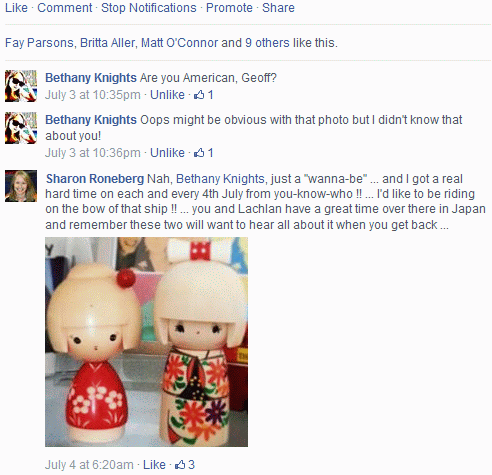This screenshot has height=475, width=492.
Task: Click the tagged Bethany Knights name in Sharon's comment
Action: (220, 179)
